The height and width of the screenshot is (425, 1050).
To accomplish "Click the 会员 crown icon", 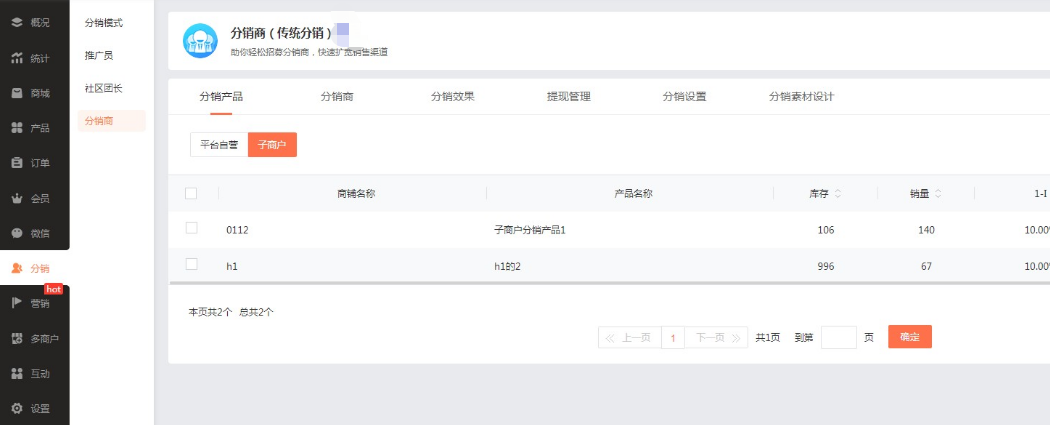I will tap(17, 198).
